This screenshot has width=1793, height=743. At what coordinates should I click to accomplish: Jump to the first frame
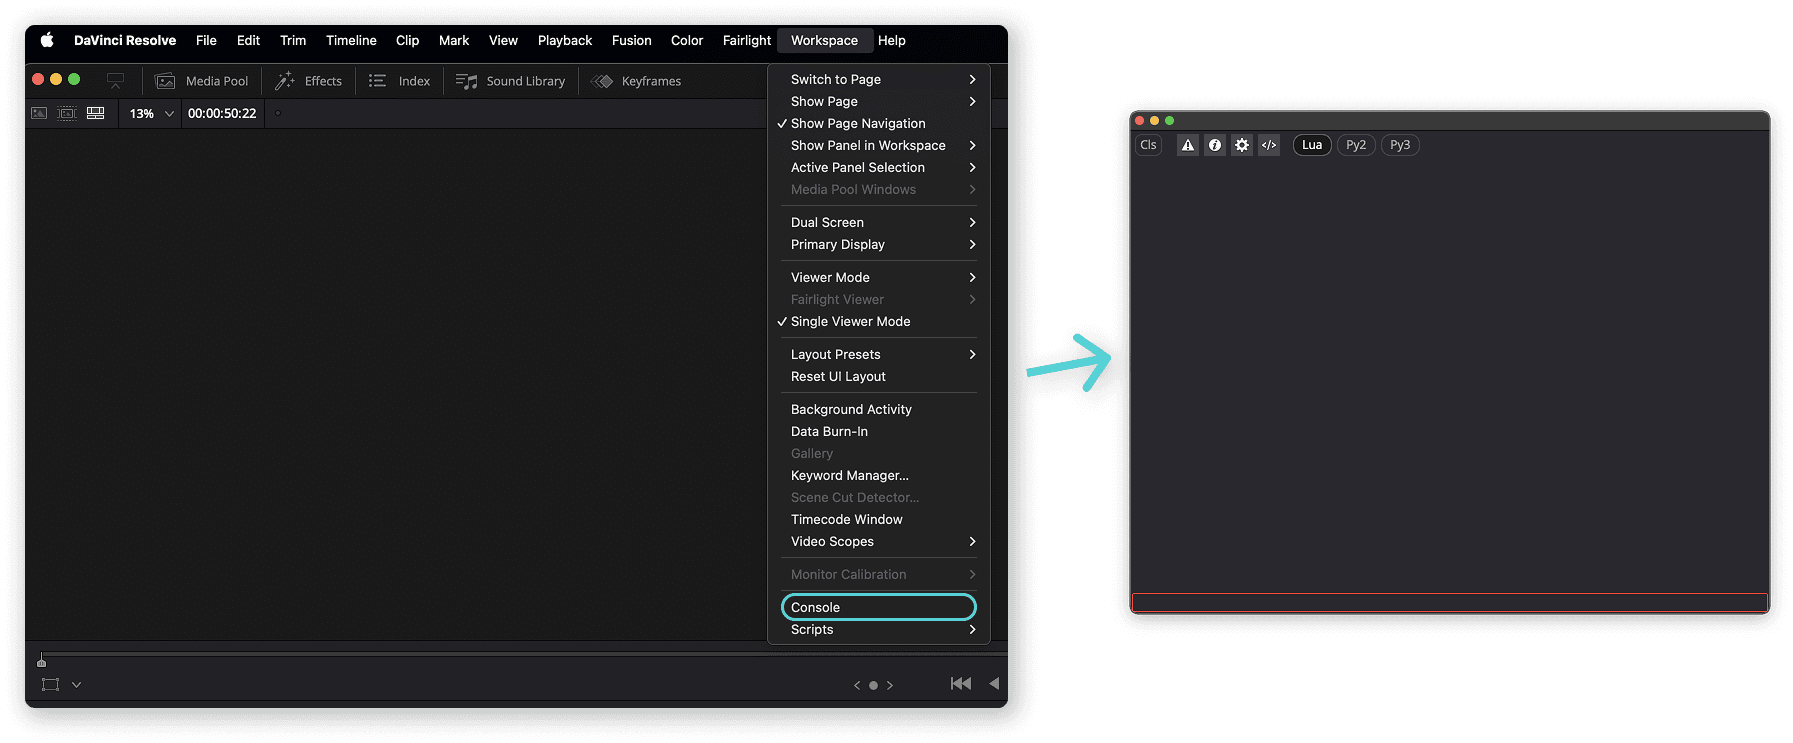[x=961, y=683]
